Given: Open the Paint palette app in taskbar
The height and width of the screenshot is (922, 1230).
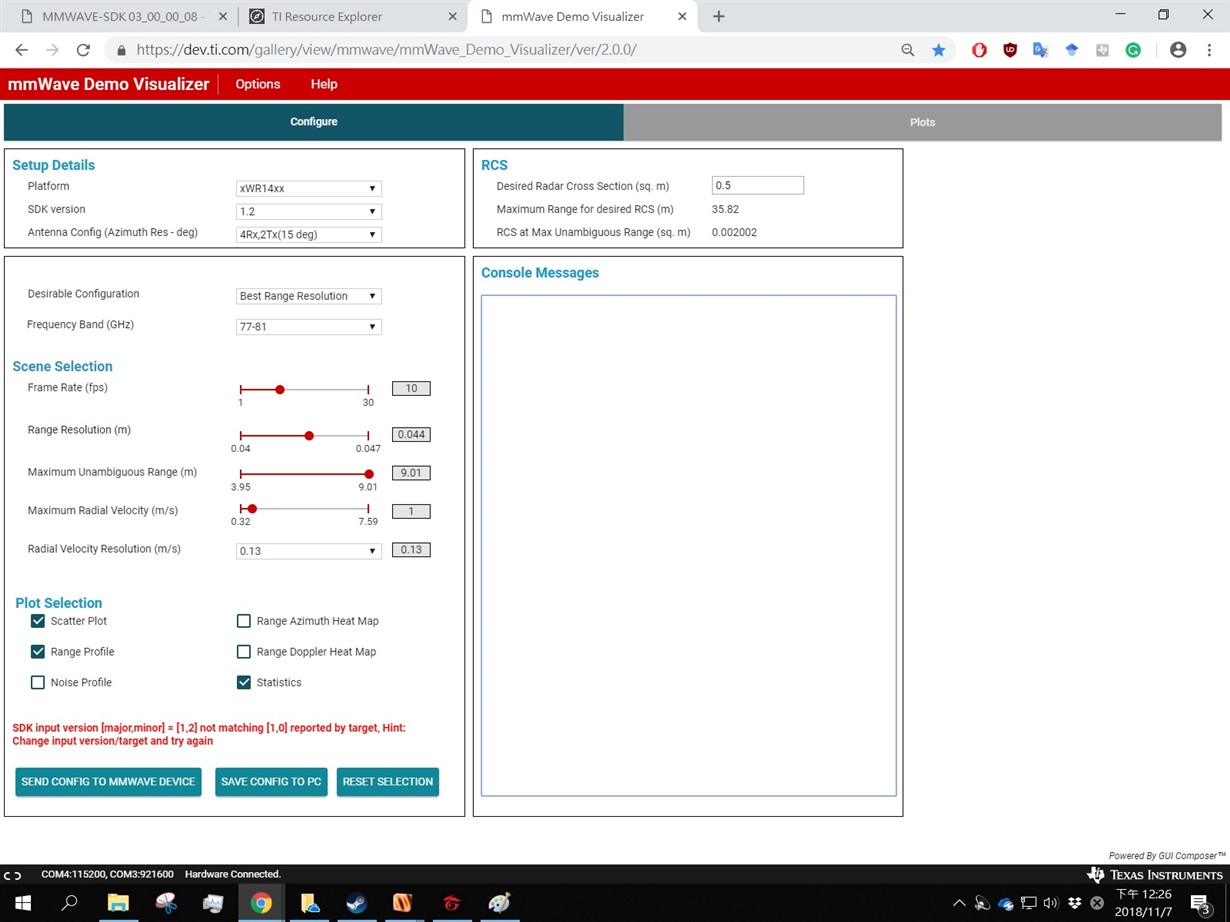Looking at the screenshot, I should (x=499, y=903).
